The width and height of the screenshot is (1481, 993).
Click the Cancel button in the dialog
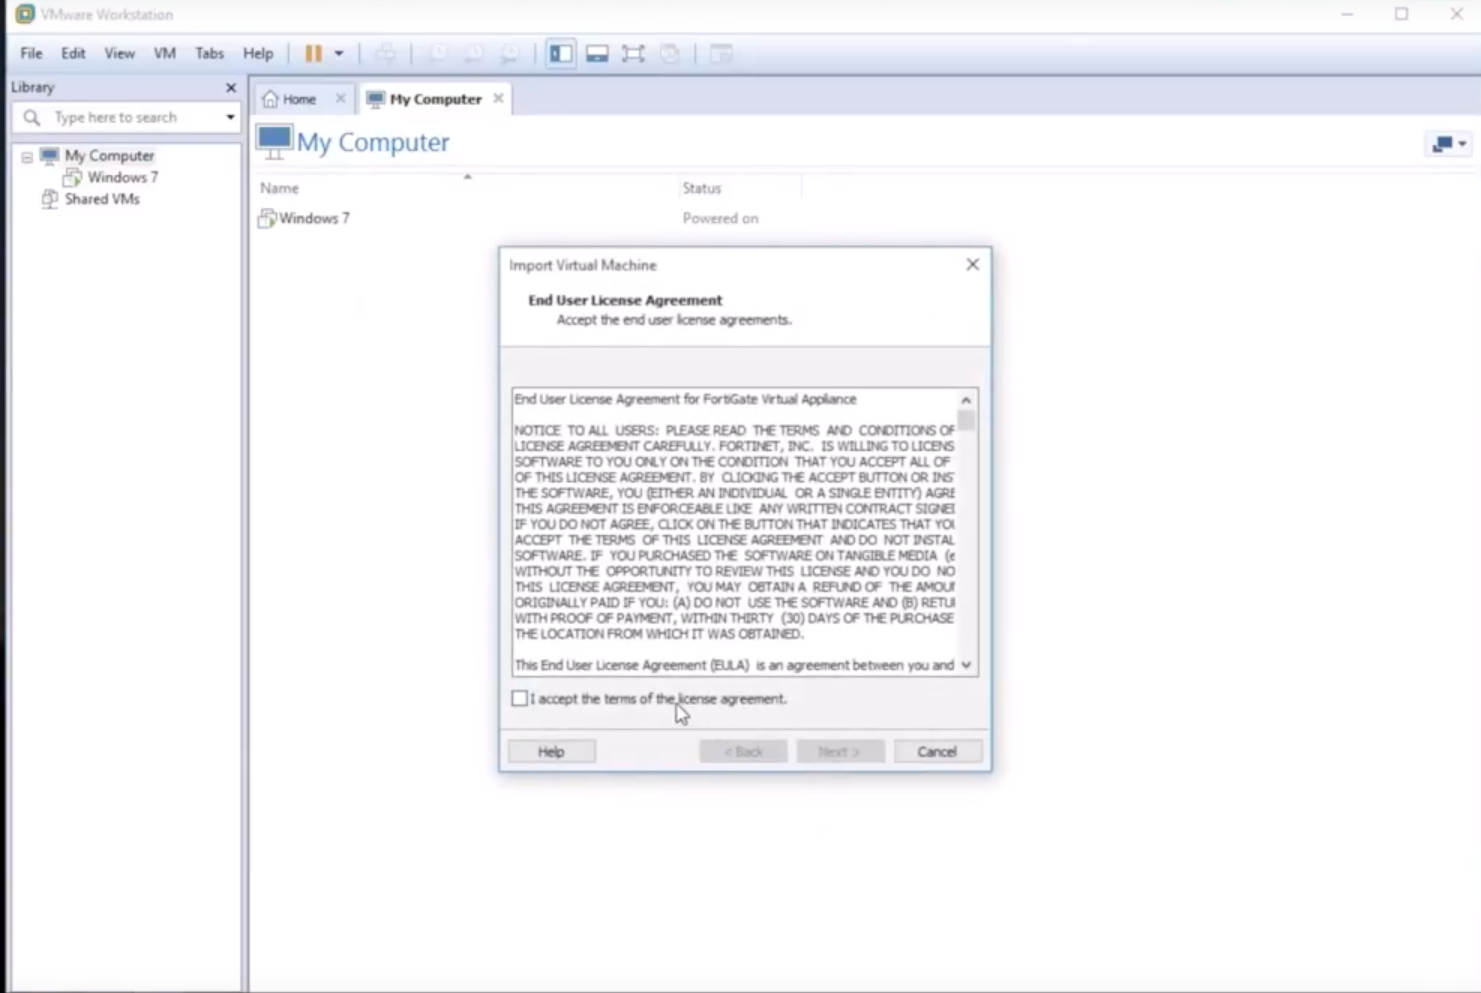tap(937, 751)
